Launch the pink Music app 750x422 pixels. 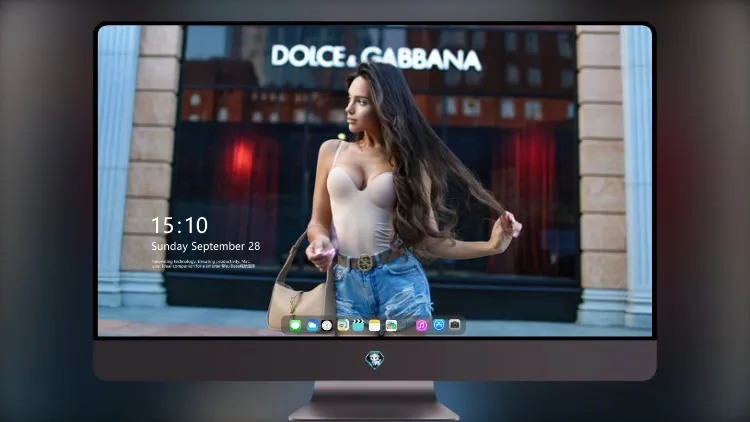[421, 326]
